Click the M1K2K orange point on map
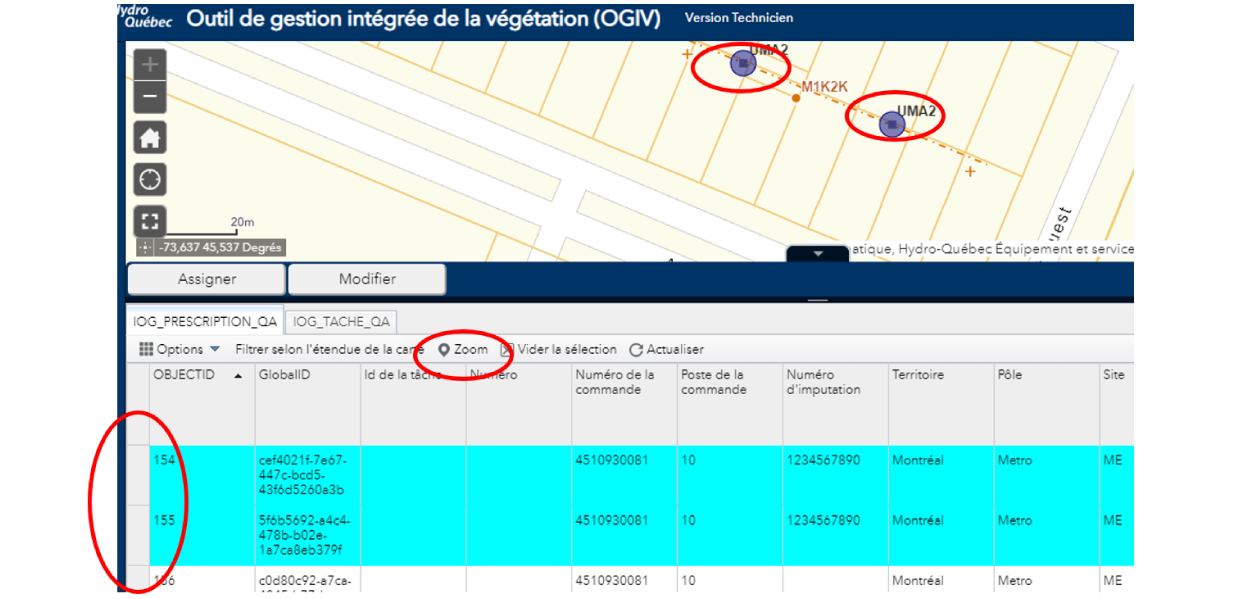Viewport: 1252px width, 599px height. tap(796, 98)
